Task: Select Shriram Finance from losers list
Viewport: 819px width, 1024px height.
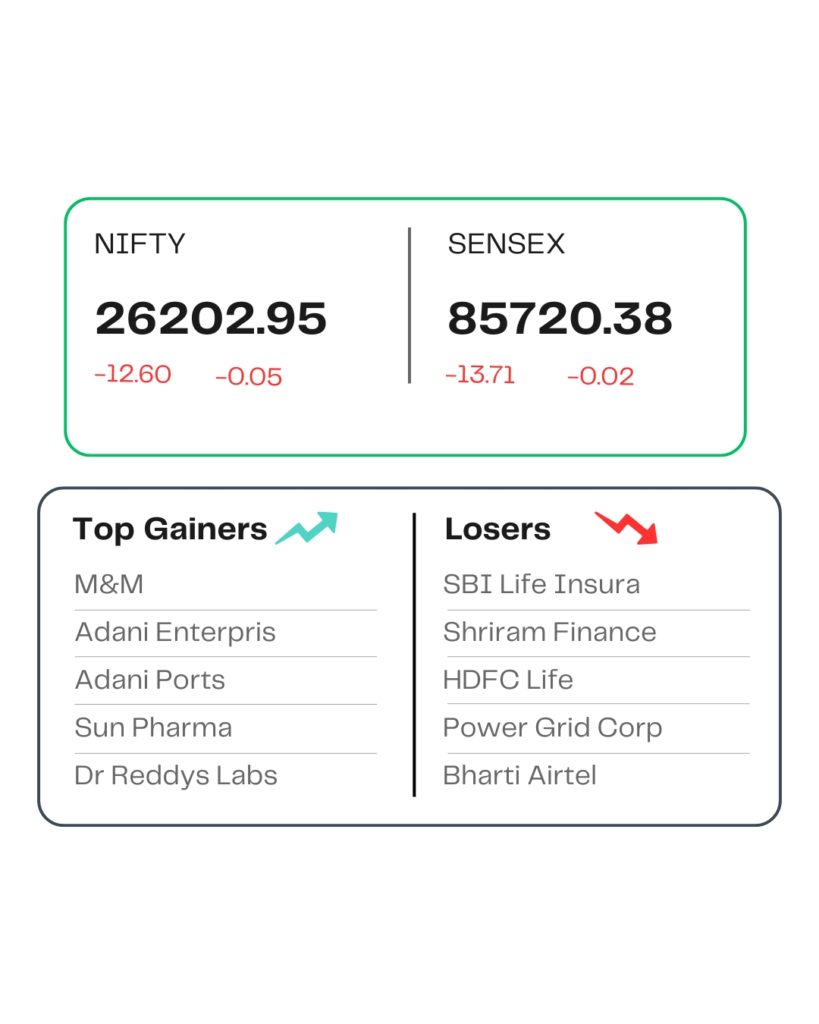Action: pyautogui.click(x=550, y=632)
